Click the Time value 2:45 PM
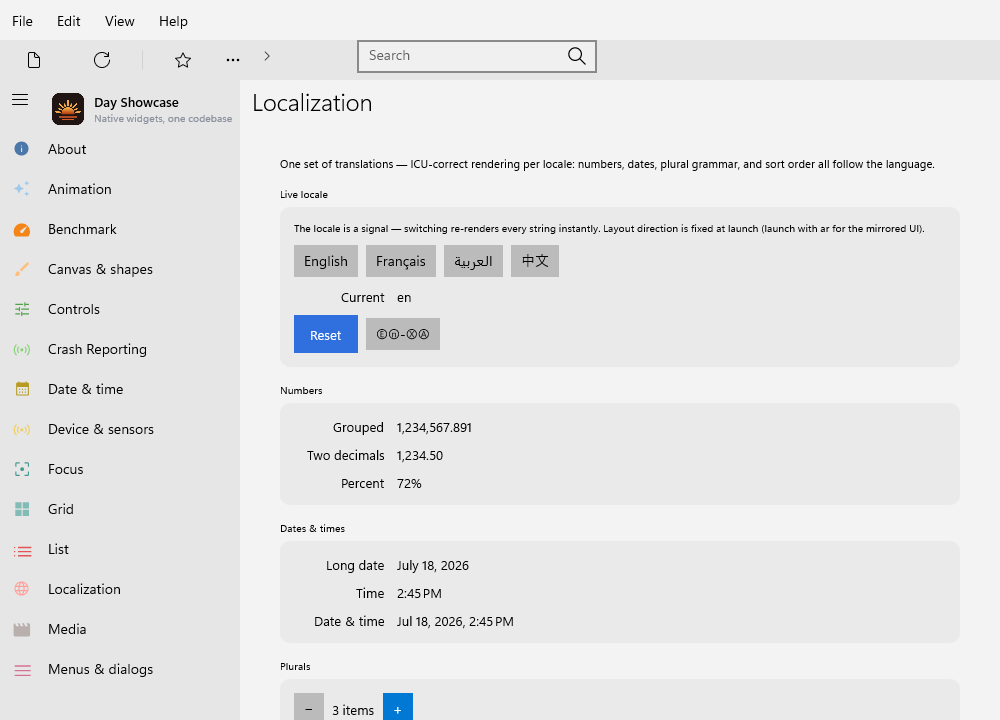 coord(419,594)
